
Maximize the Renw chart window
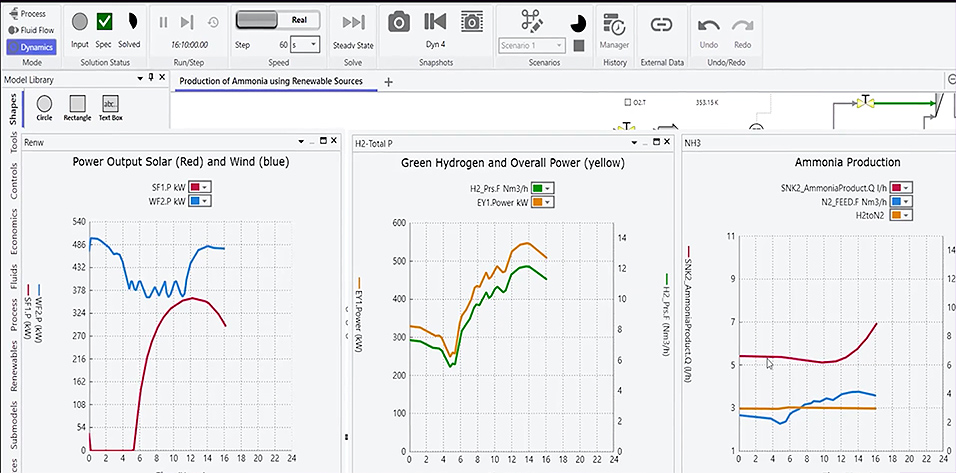click(x=323, y=141)
